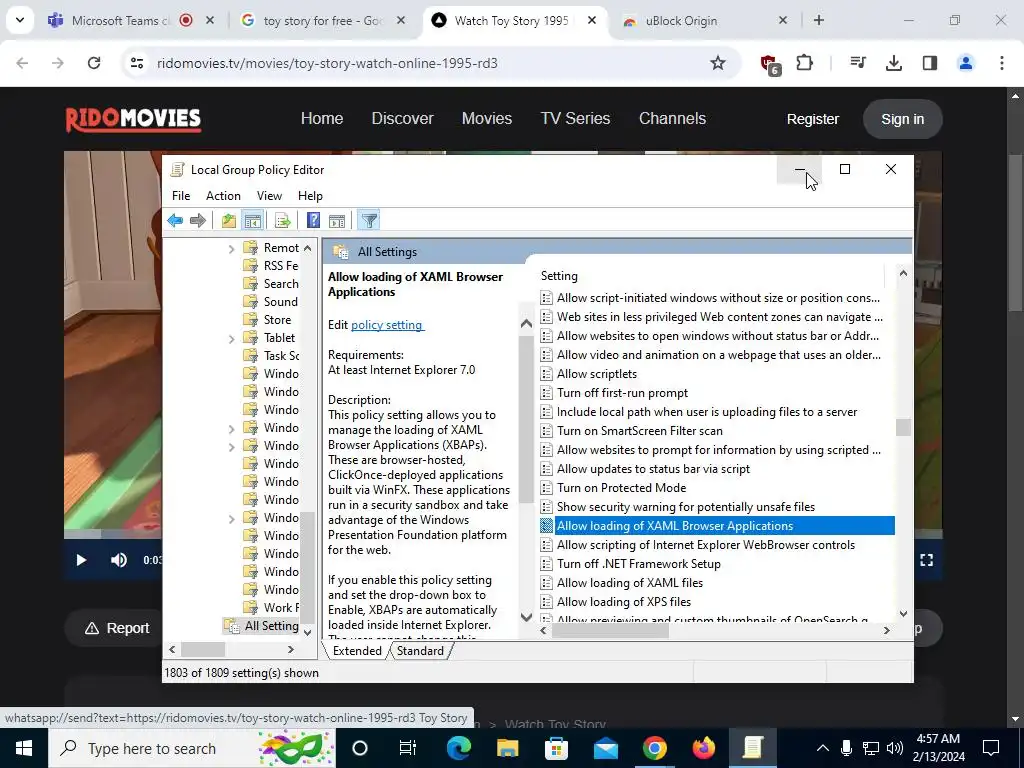The height and width of the screenshot is (768, 1024).
Task: Open Chrome profile avatar icon
Action: [x=966, y=63]
